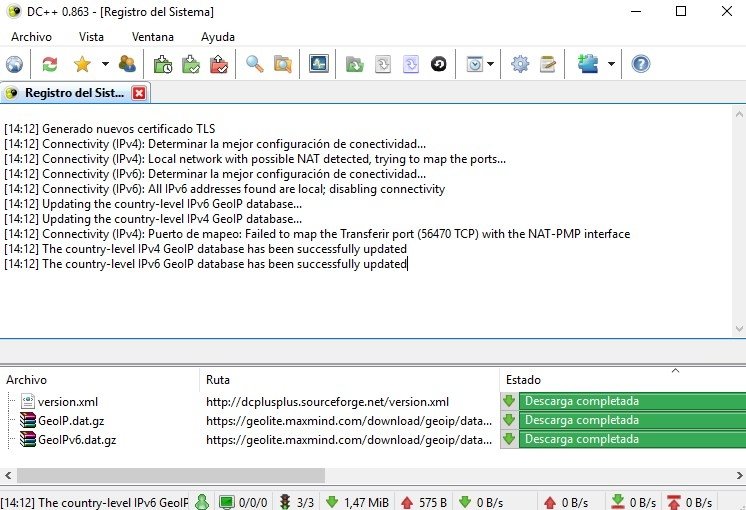Expand dropdown arrow beside the clock icon
The height and width of the screenshot is (510, 746).
coord(491,64)
